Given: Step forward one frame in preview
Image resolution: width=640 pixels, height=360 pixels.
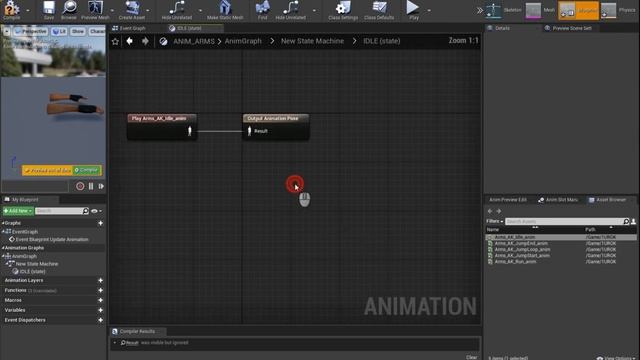Looking at the screenshot, I should 101,186.
